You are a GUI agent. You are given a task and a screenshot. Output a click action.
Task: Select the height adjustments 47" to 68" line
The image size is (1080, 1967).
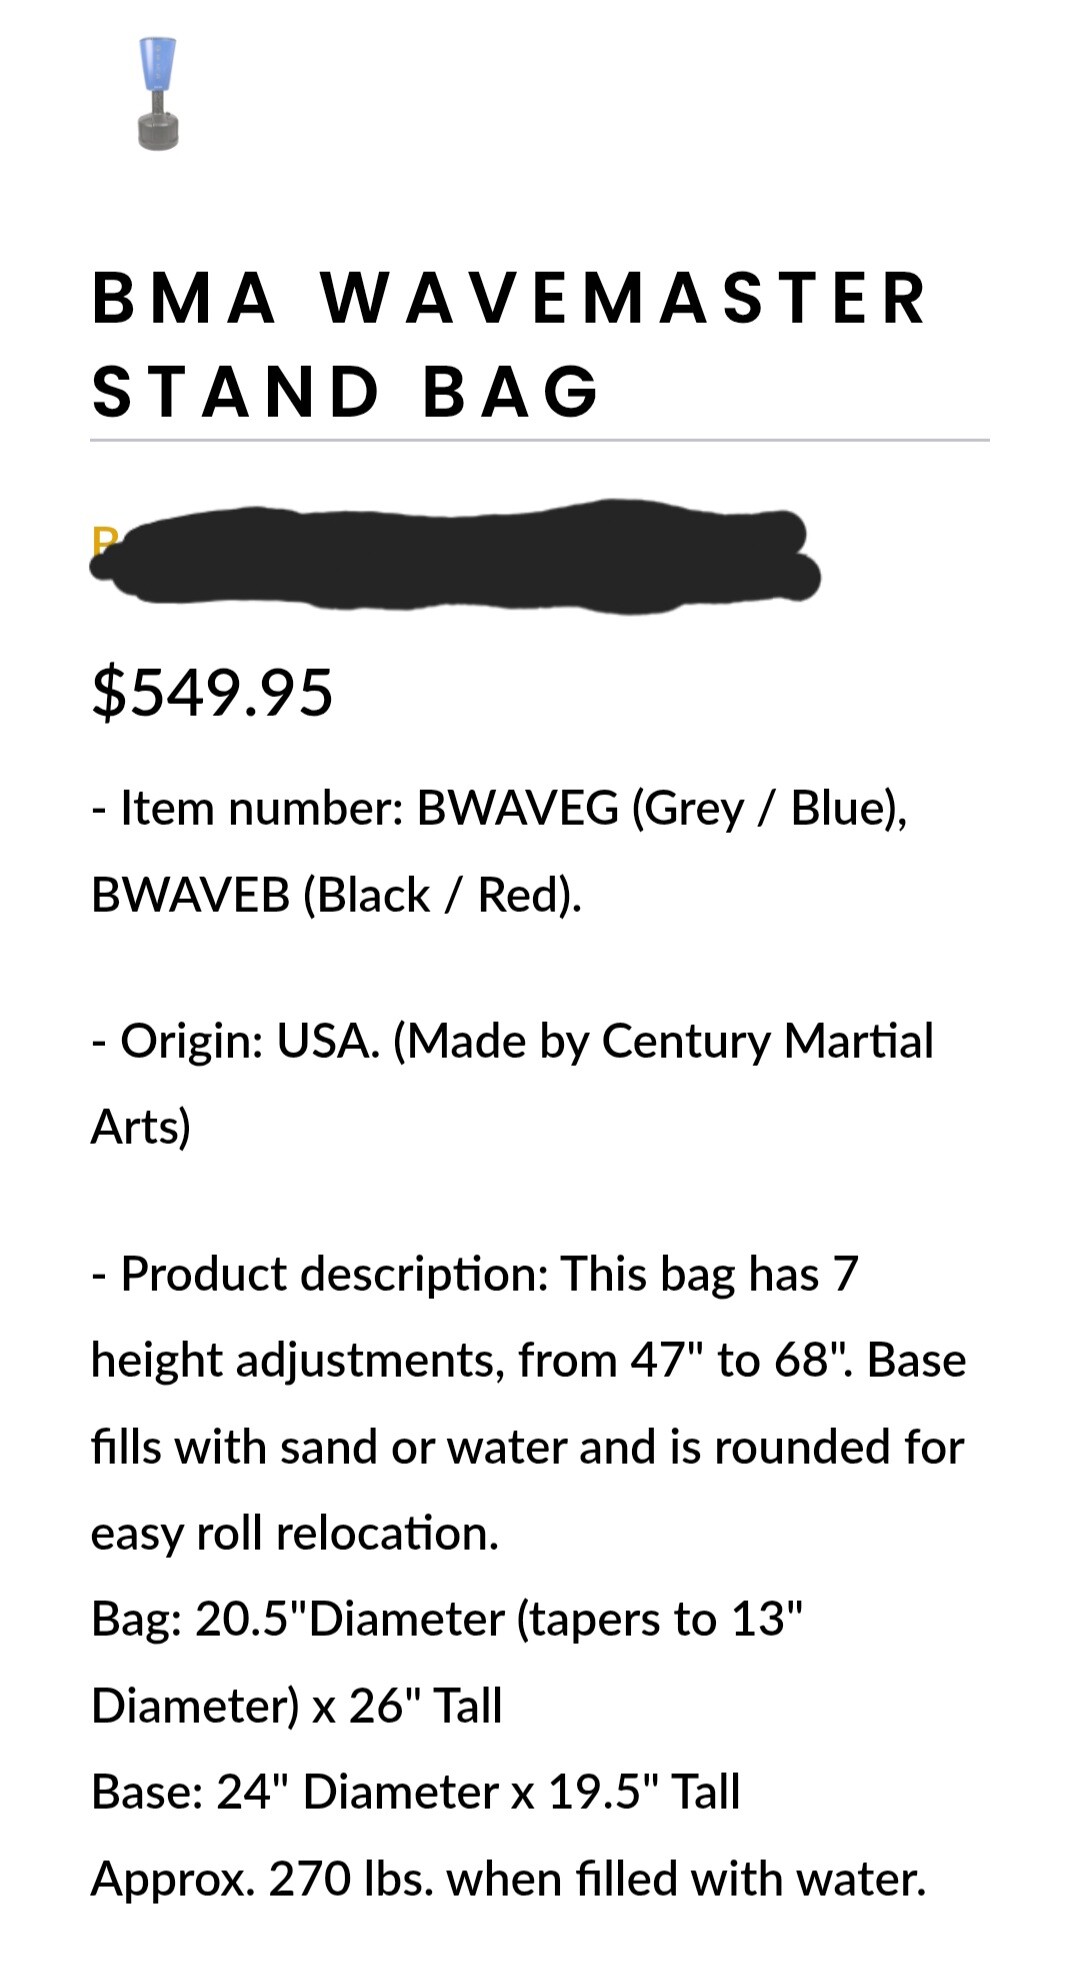coord(528,1360)
